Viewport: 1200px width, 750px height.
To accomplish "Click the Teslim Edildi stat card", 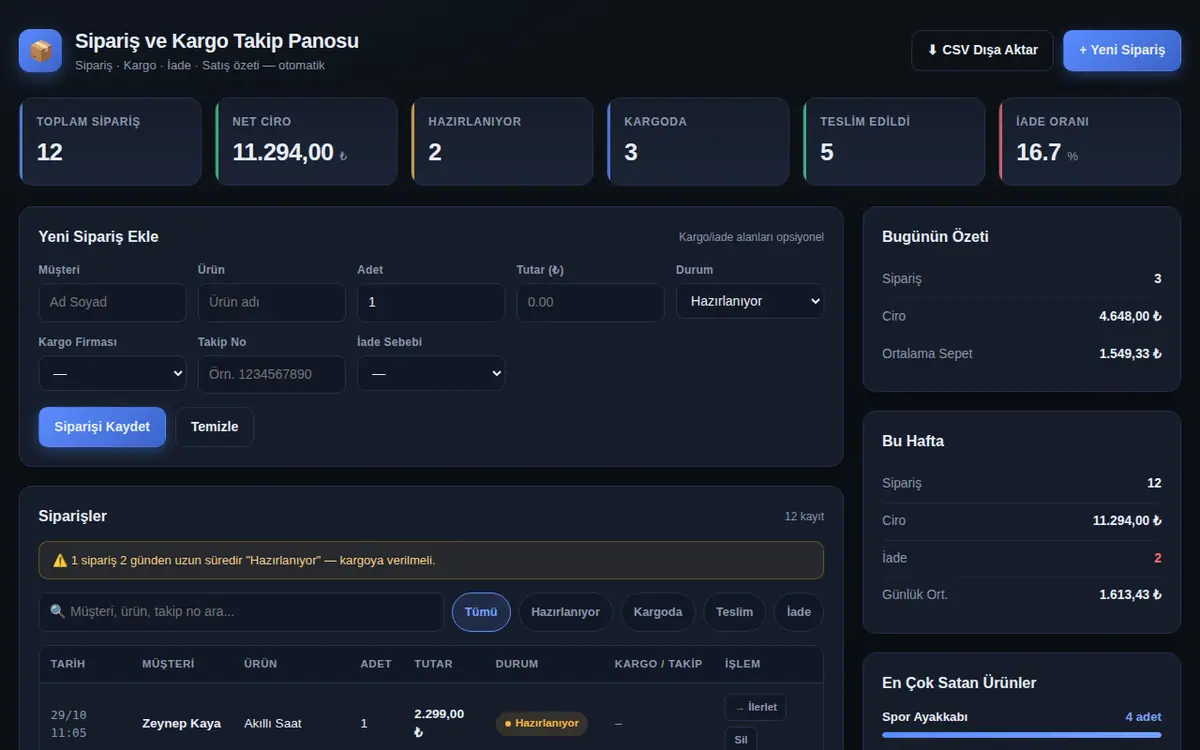I will click(894, 141).
